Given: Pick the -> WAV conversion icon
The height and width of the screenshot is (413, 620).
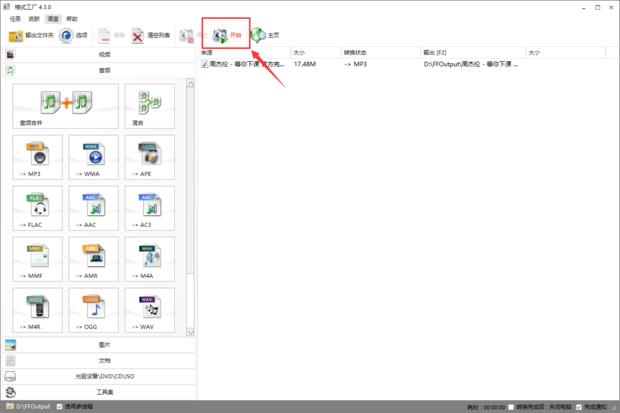Looking at the screenshot, I should [149, 309].
